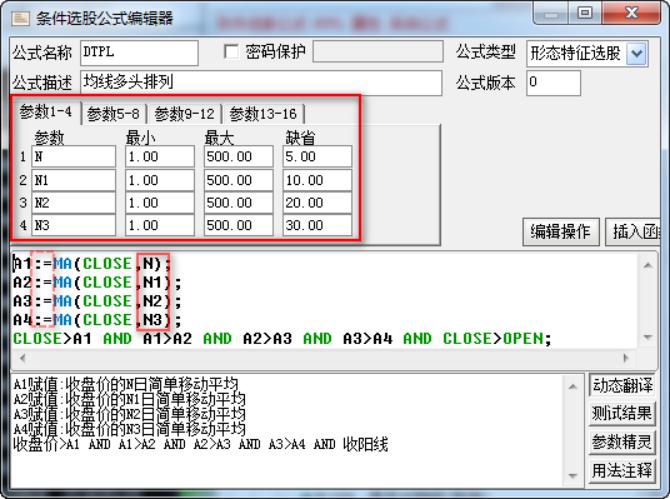
Task: Click the 编辑操作 button
Action: point(560,232)
